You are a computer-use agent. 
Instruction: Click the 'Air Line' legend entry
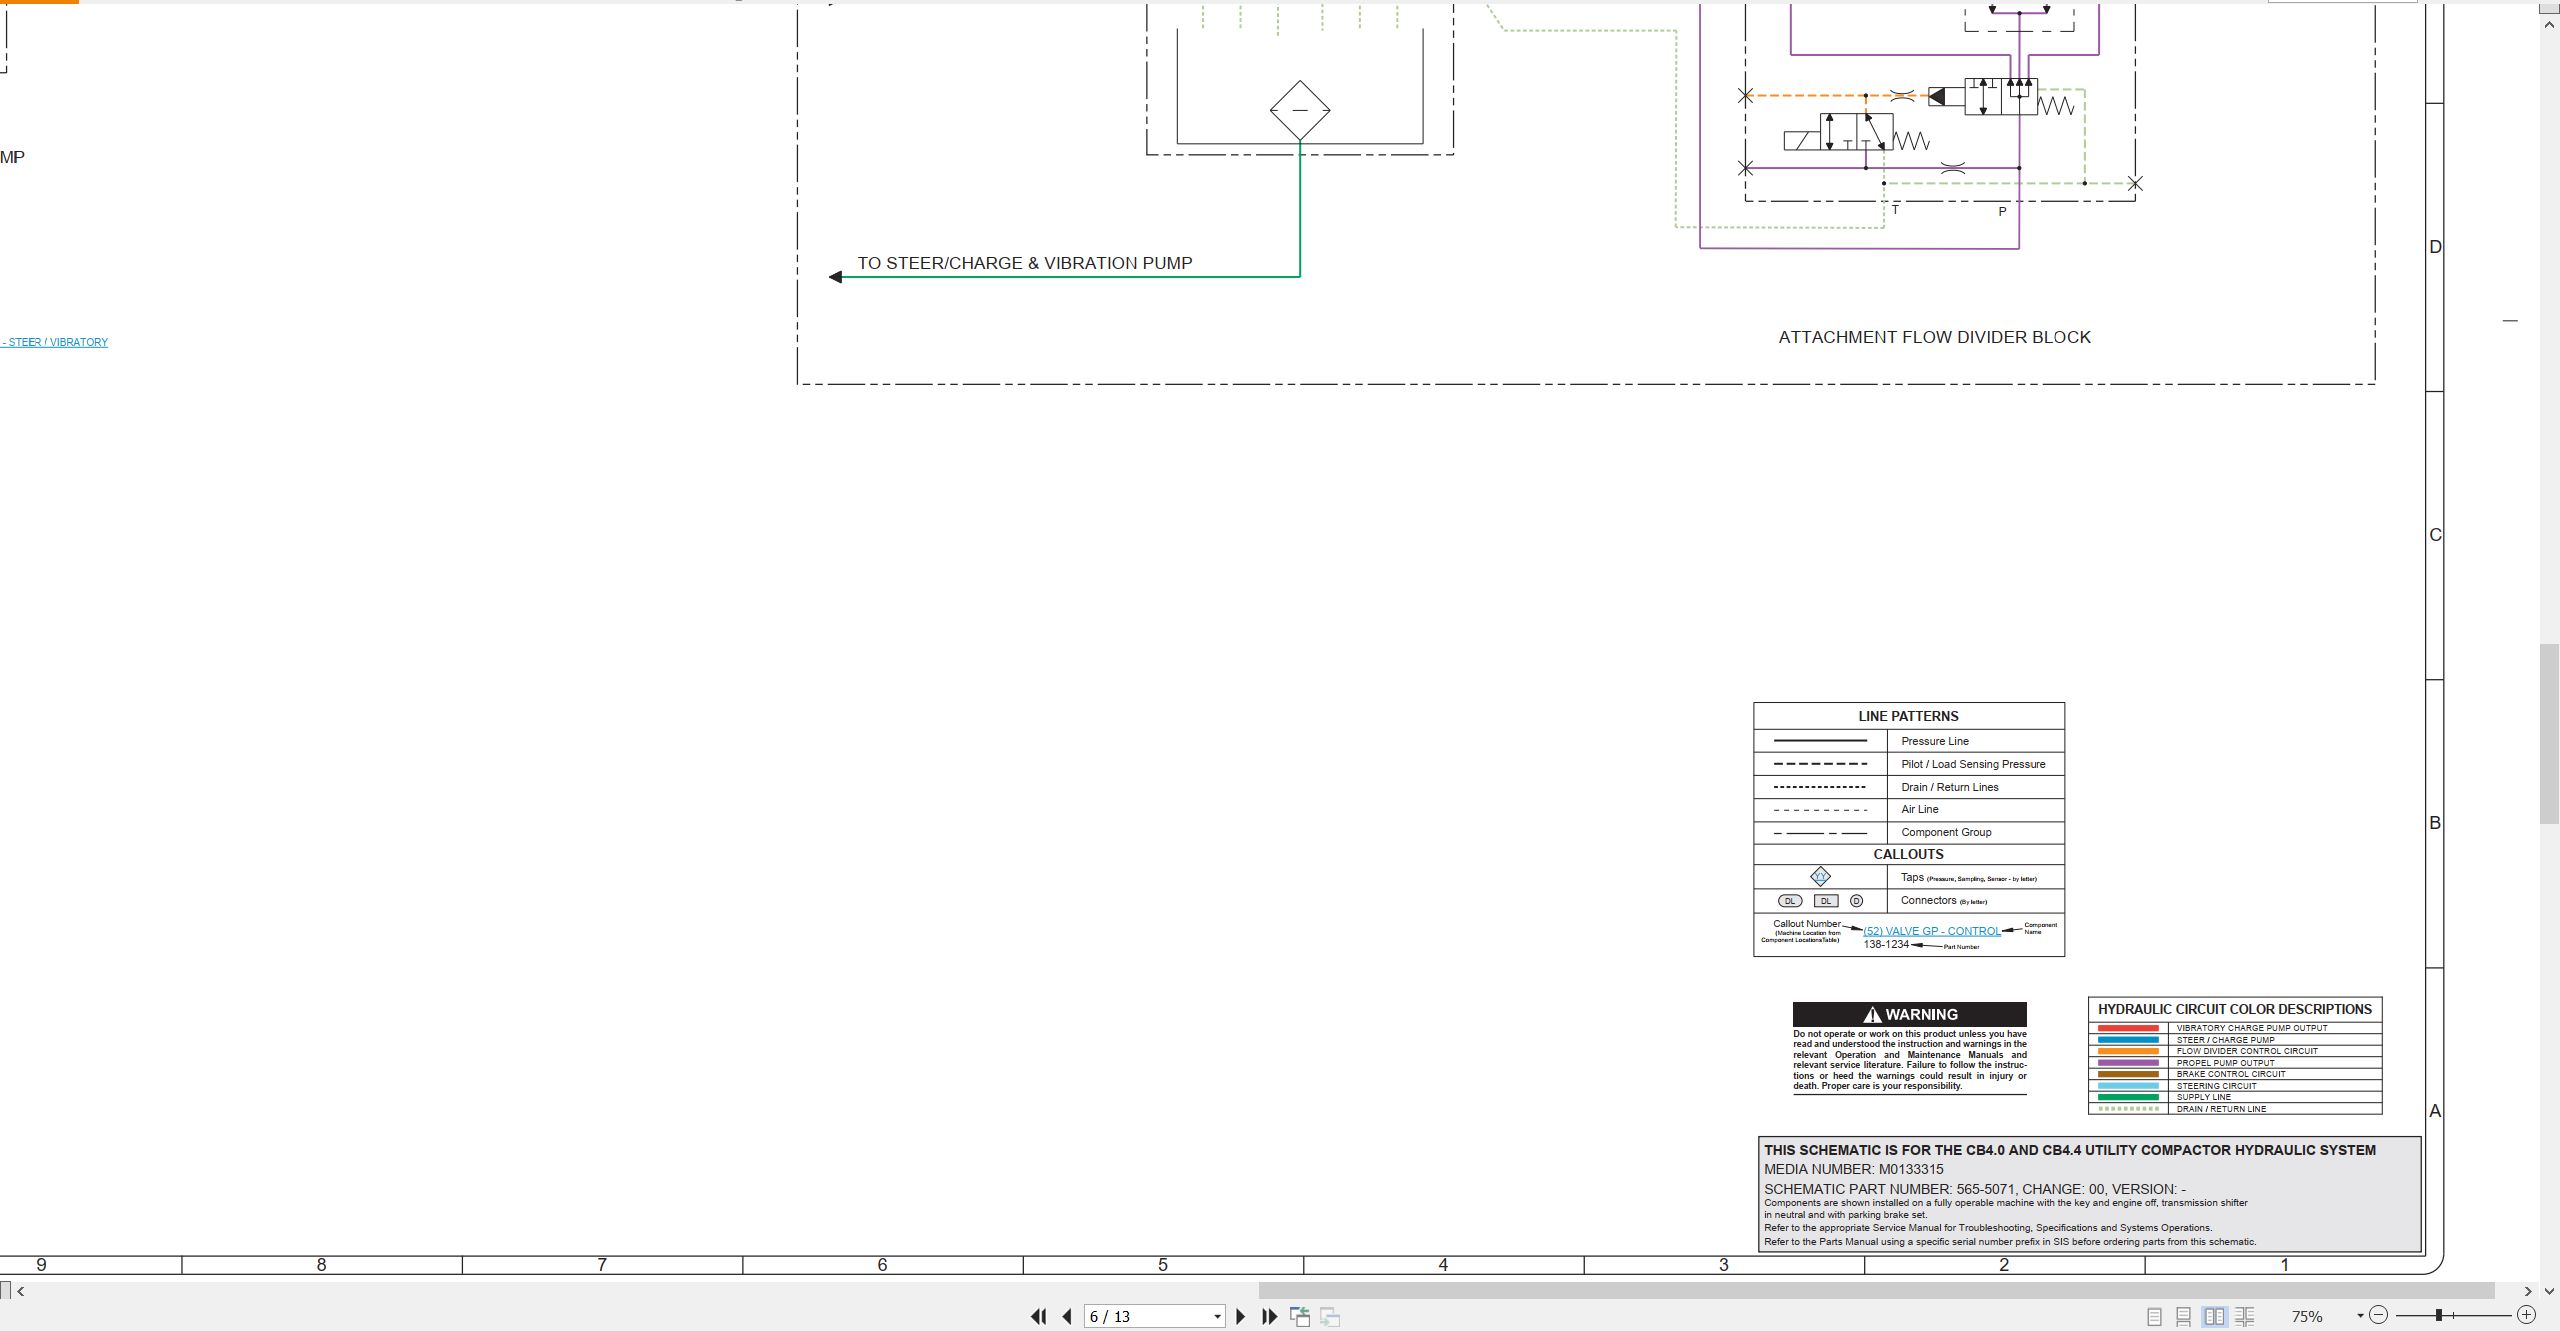pyautogui.click(x=1920, y=809)
